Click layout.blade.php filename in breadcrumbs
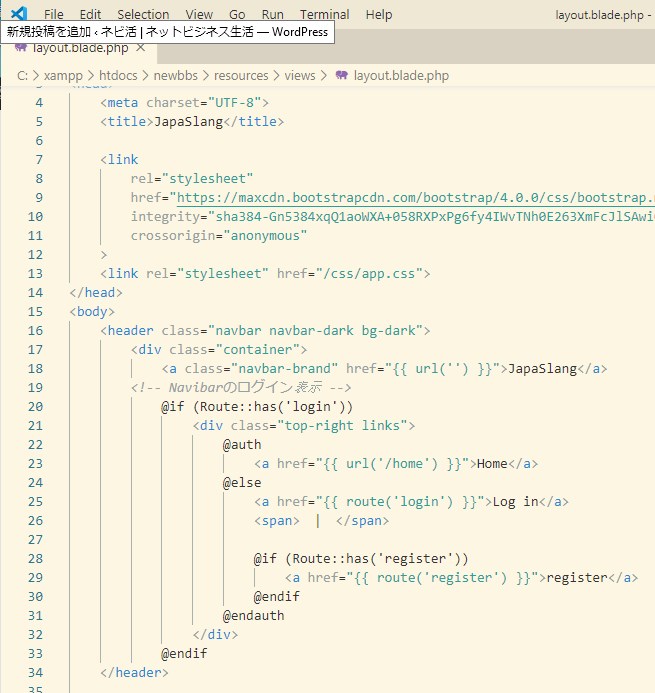The width and height of the screenshot is (655, 693). pos(401,75)
